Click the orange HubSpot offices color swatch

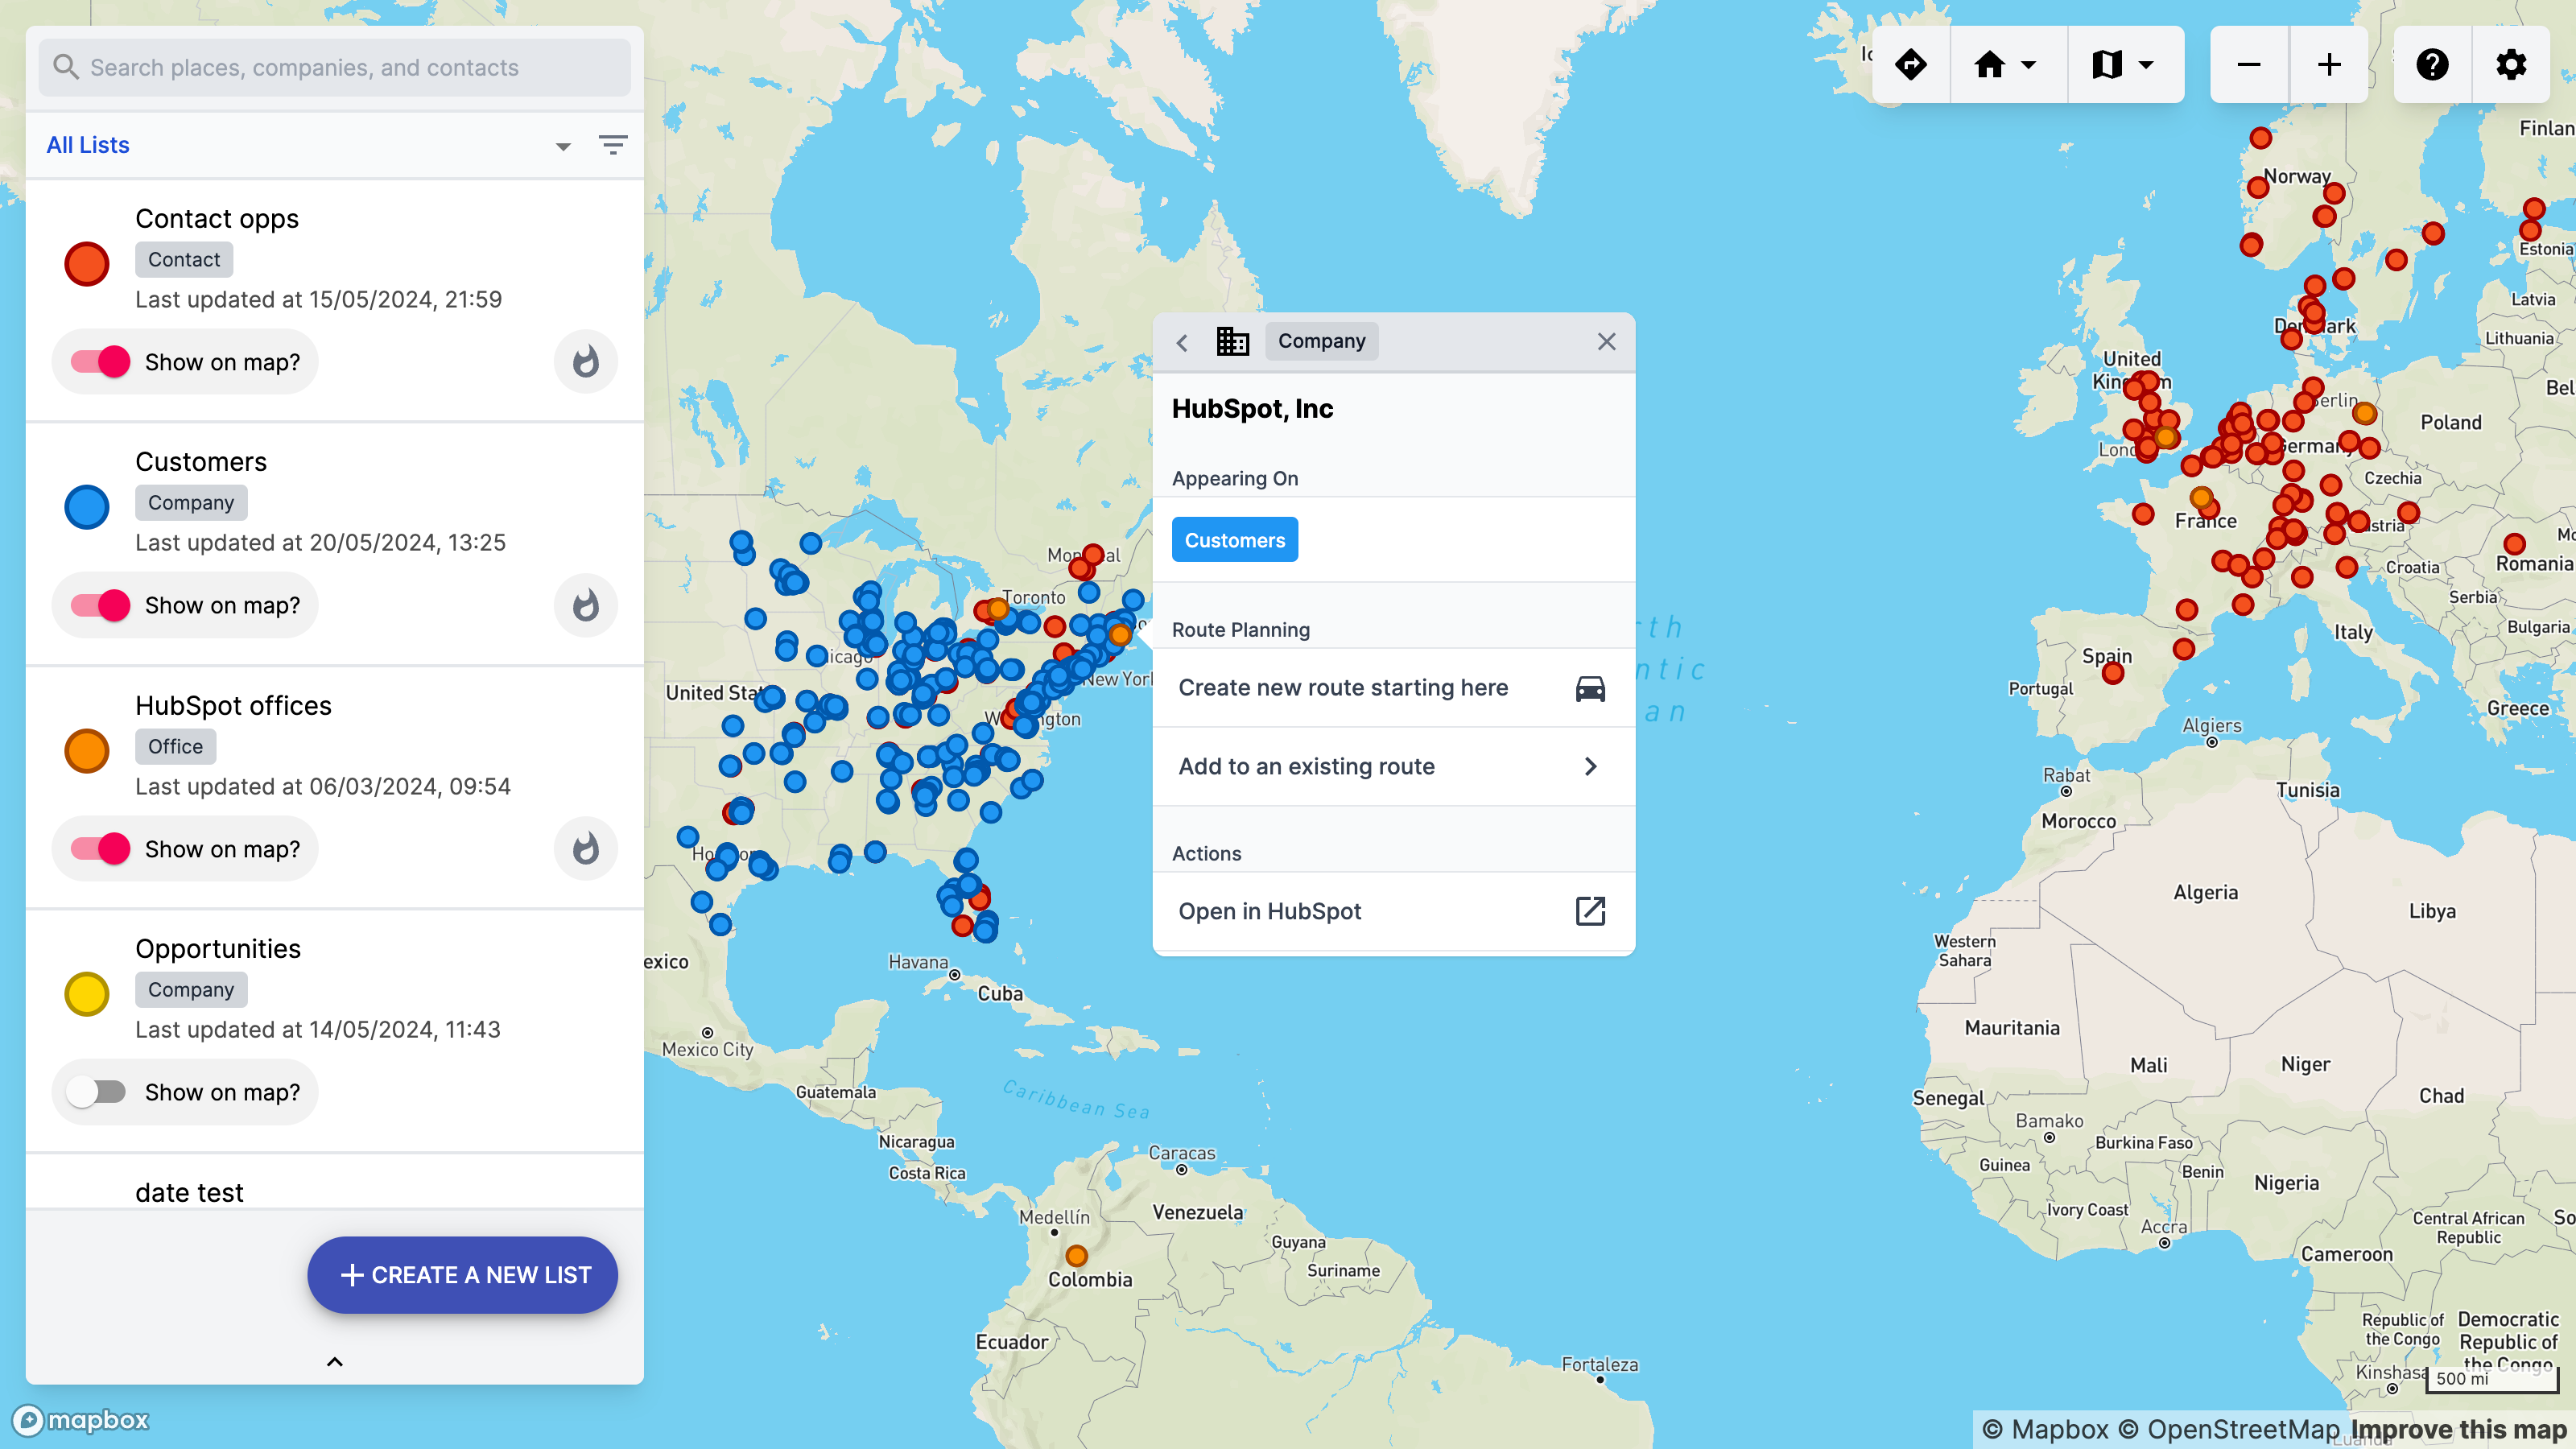pyautogui.click(x=87, y=751)
